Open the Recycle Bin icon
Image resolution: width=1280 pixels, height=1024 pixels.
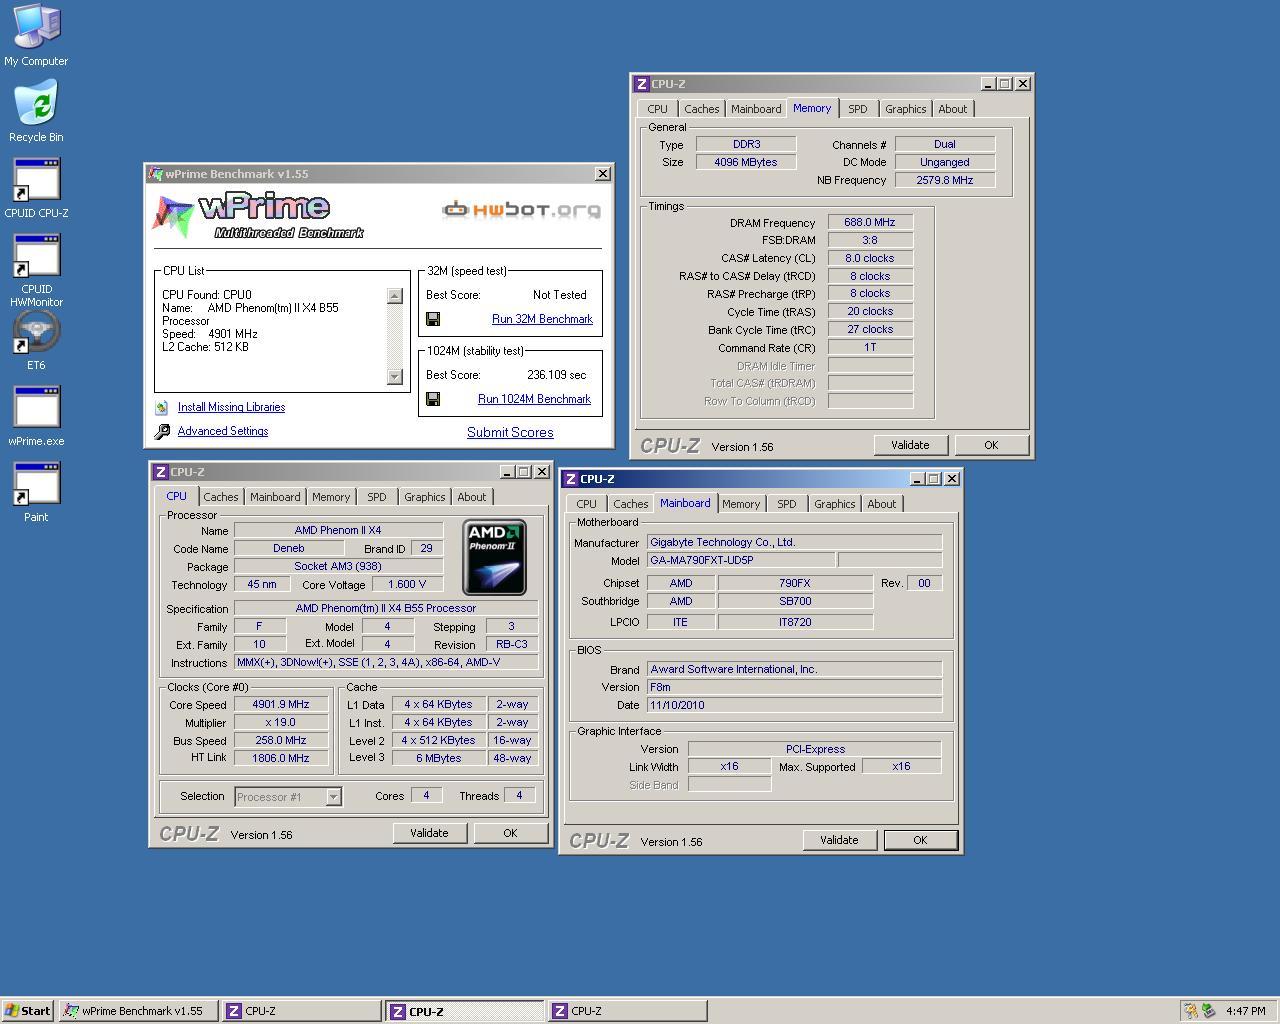pos(36,112)
